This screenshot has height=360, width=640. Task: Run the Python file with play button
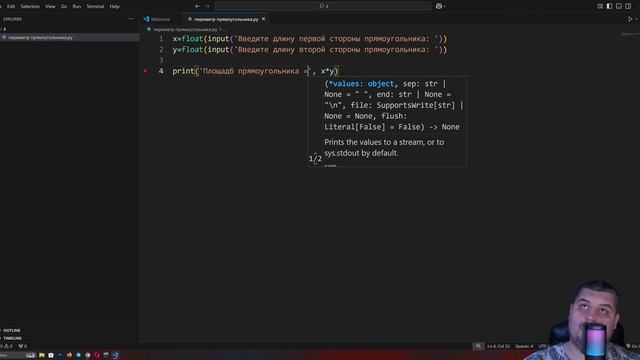[x=630, y=19]
